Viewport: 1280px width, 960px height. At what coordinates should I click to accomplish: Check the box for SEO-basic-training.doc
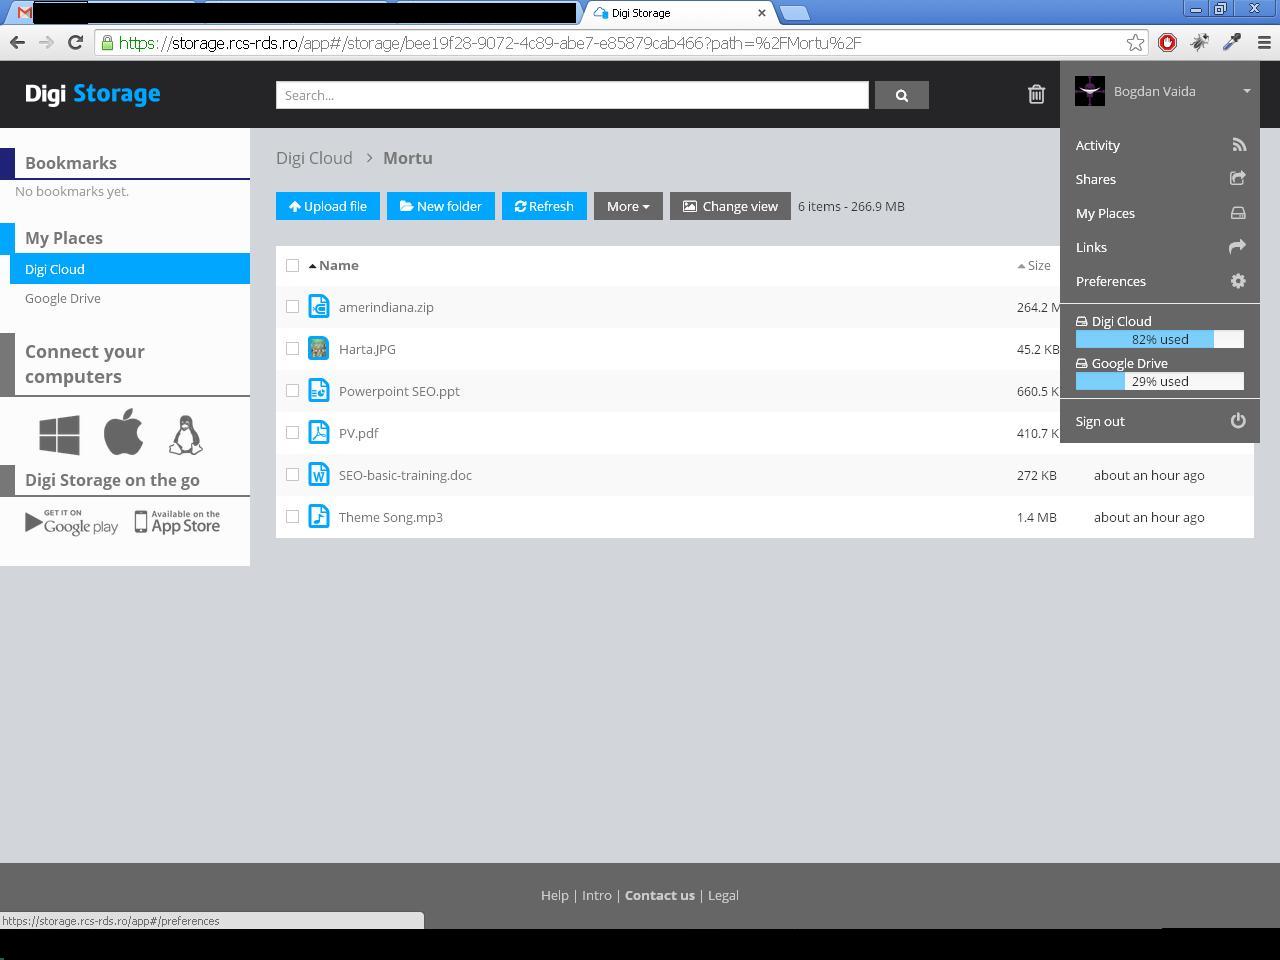pyautogui.click(x=292, y=475)
